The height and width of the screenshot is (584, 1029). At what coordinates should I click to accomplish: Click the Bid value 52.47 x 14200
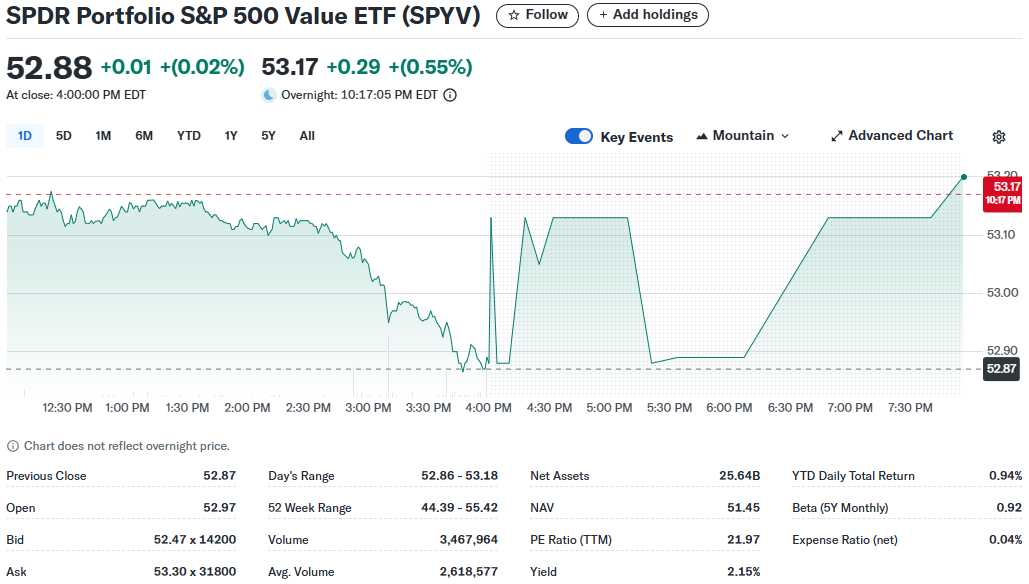(x=195, y=540)
